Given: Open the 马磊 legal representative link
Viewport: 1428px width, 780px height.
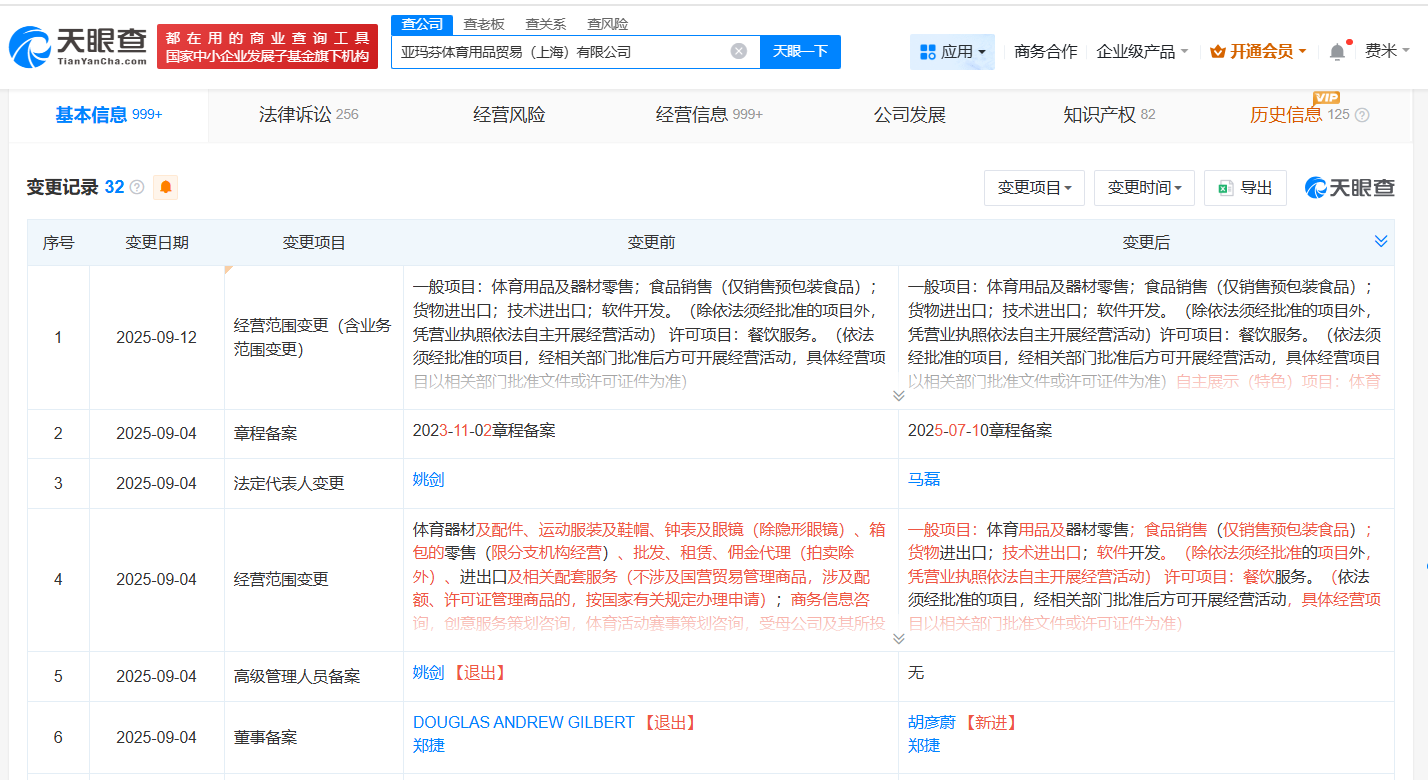Looking at the screenshot, I should [x=924, y=480].
